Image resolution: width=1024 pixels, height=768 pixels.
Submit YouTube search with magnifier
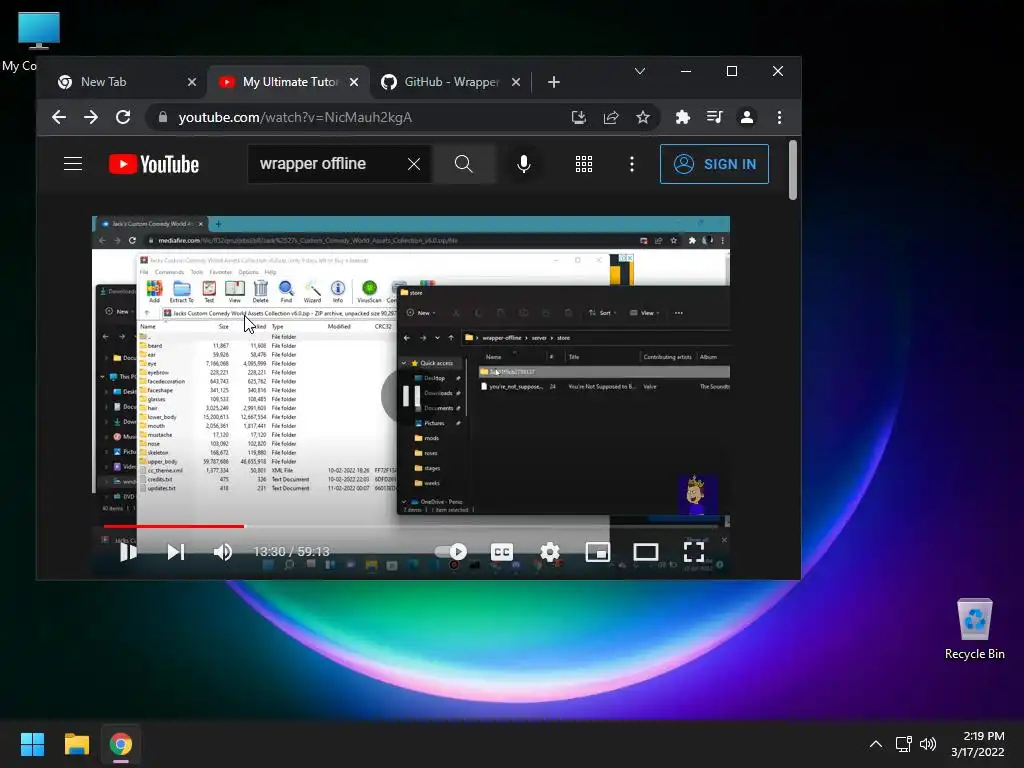pyautogui.click(x=464, y=164)
